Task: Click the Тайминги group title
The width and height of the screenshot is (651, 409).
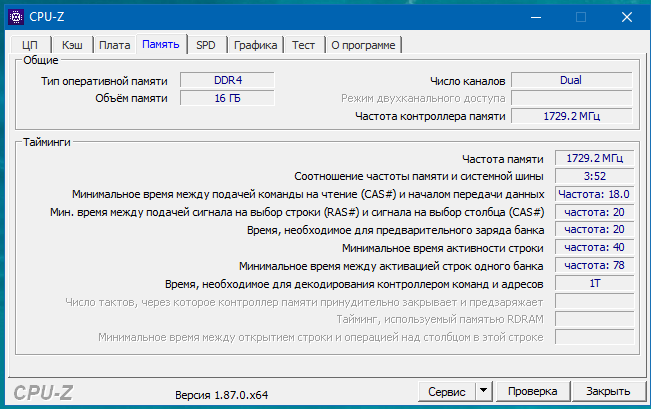Action: coord(46,142)
